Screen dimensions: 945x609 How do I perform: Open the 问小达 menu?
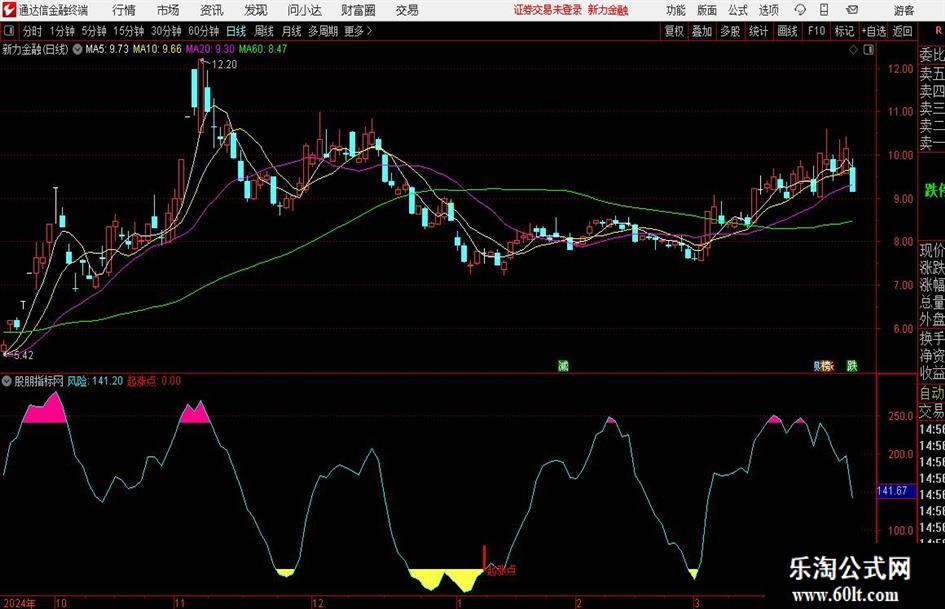pyautogui.click(x=304, y=10)
